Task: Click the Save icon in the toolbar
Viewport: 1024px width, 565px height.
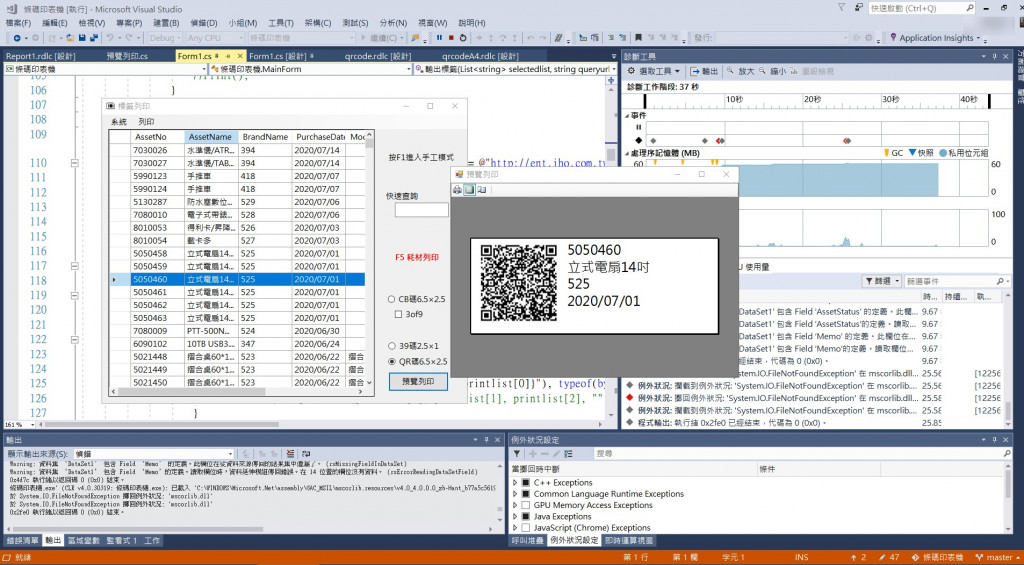Action: [x=82, y=38]
